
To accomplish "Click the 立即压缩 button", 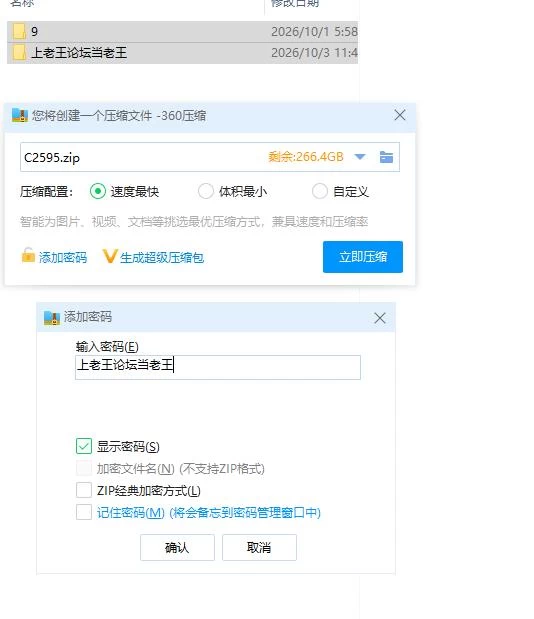I will click(x=363, y=257).
